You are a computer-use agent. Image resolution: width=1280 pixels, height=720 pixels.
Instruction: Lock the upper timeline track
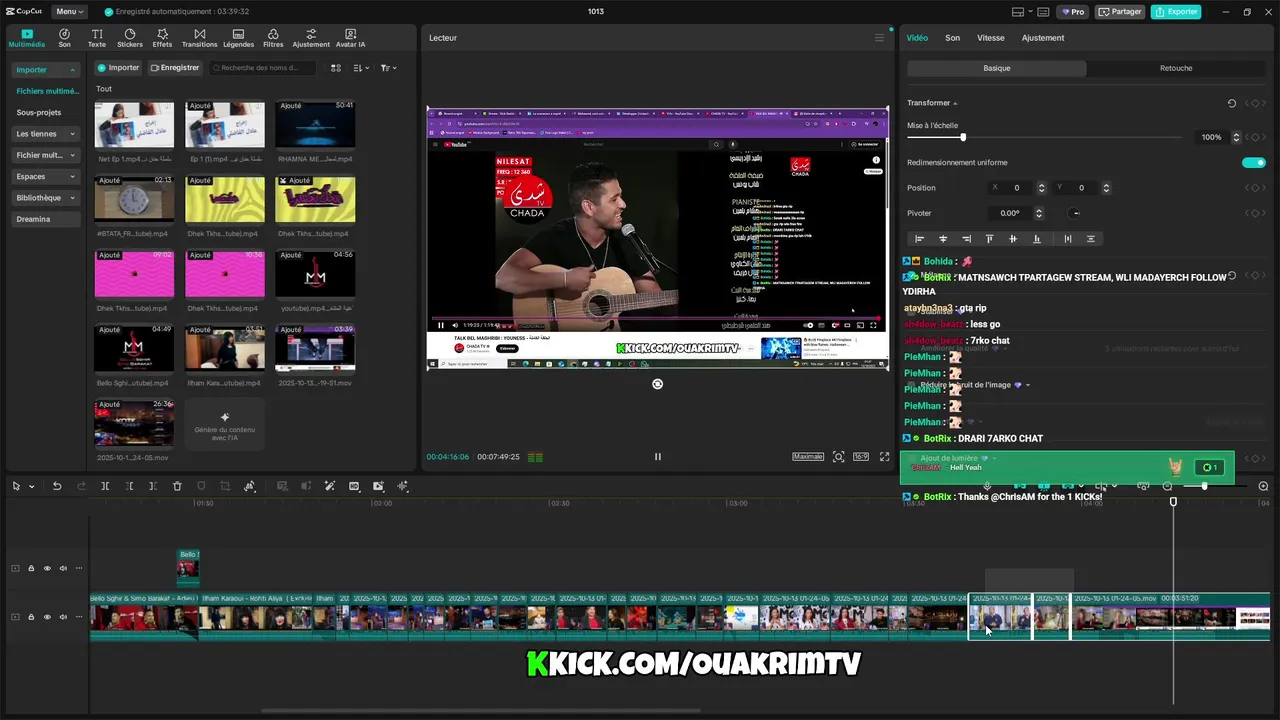click(x=31, y=569)
